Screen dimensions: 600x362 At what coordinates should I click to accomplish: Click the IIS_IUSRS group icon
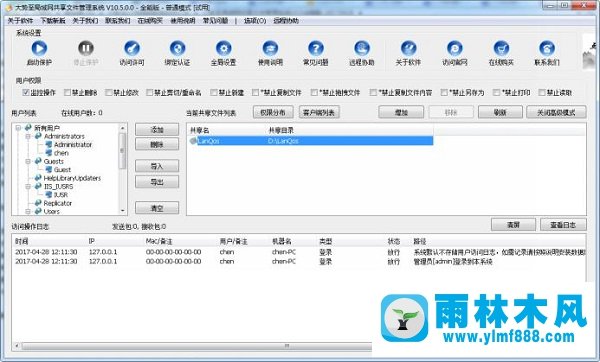pyautogui.click(x=38, y=186)
